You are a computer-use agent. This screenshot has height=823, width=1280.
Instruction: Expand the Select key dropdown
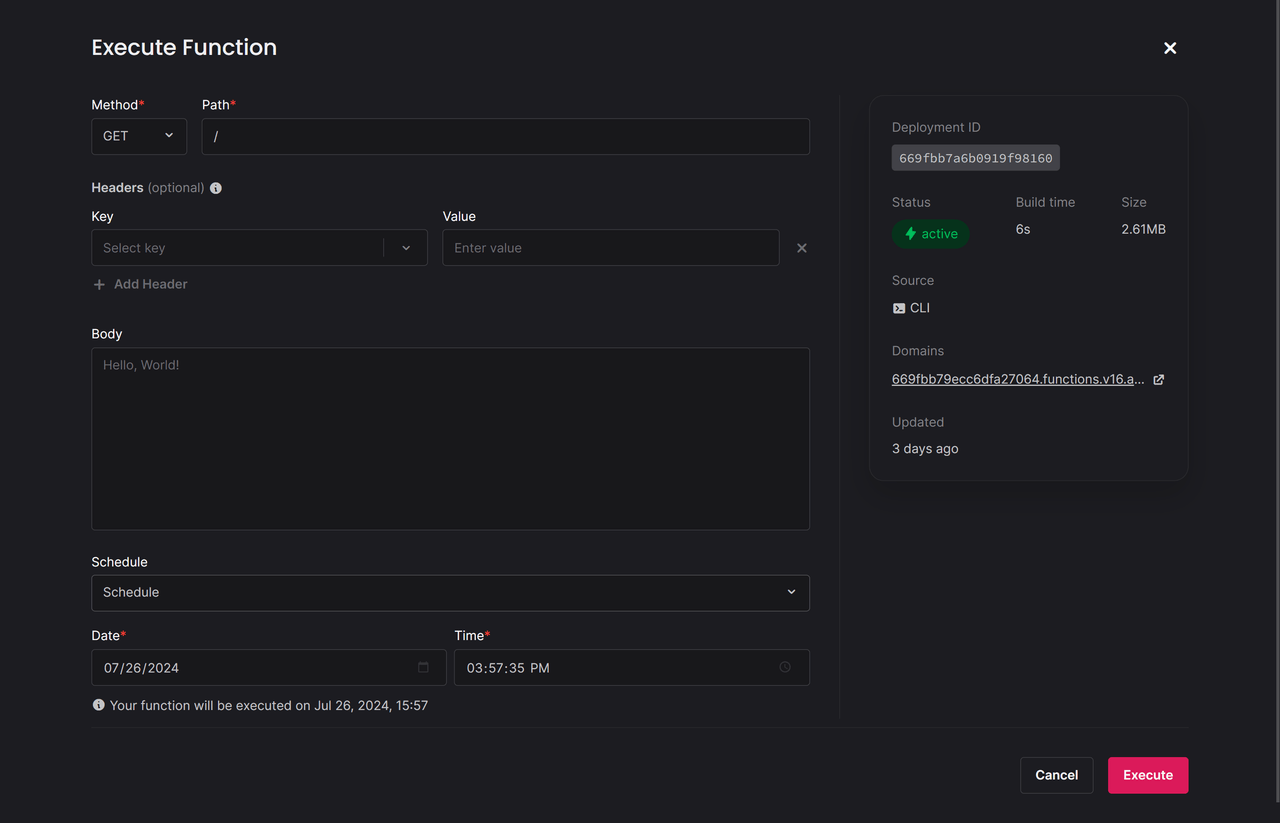pyautogui.click(x=406, y=248)
